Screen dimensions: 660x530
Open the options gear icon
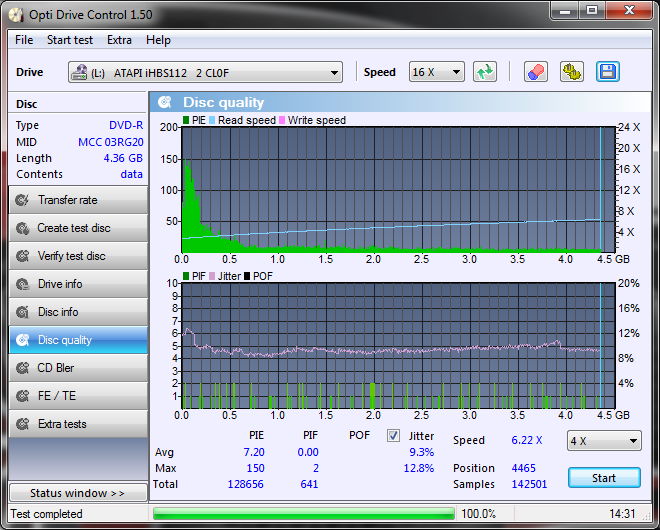tap(572, 72)
